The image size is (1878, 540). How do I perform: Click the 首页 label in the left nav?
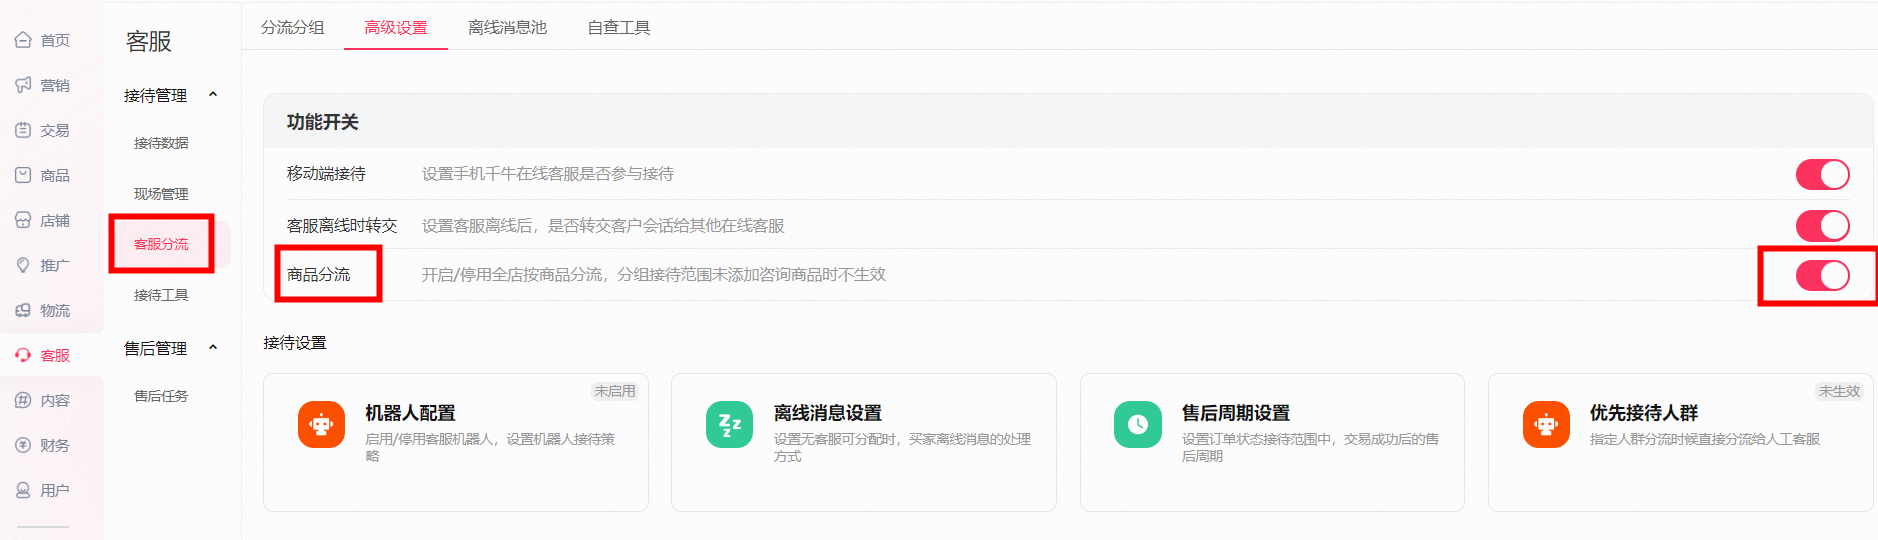(55, 40)
